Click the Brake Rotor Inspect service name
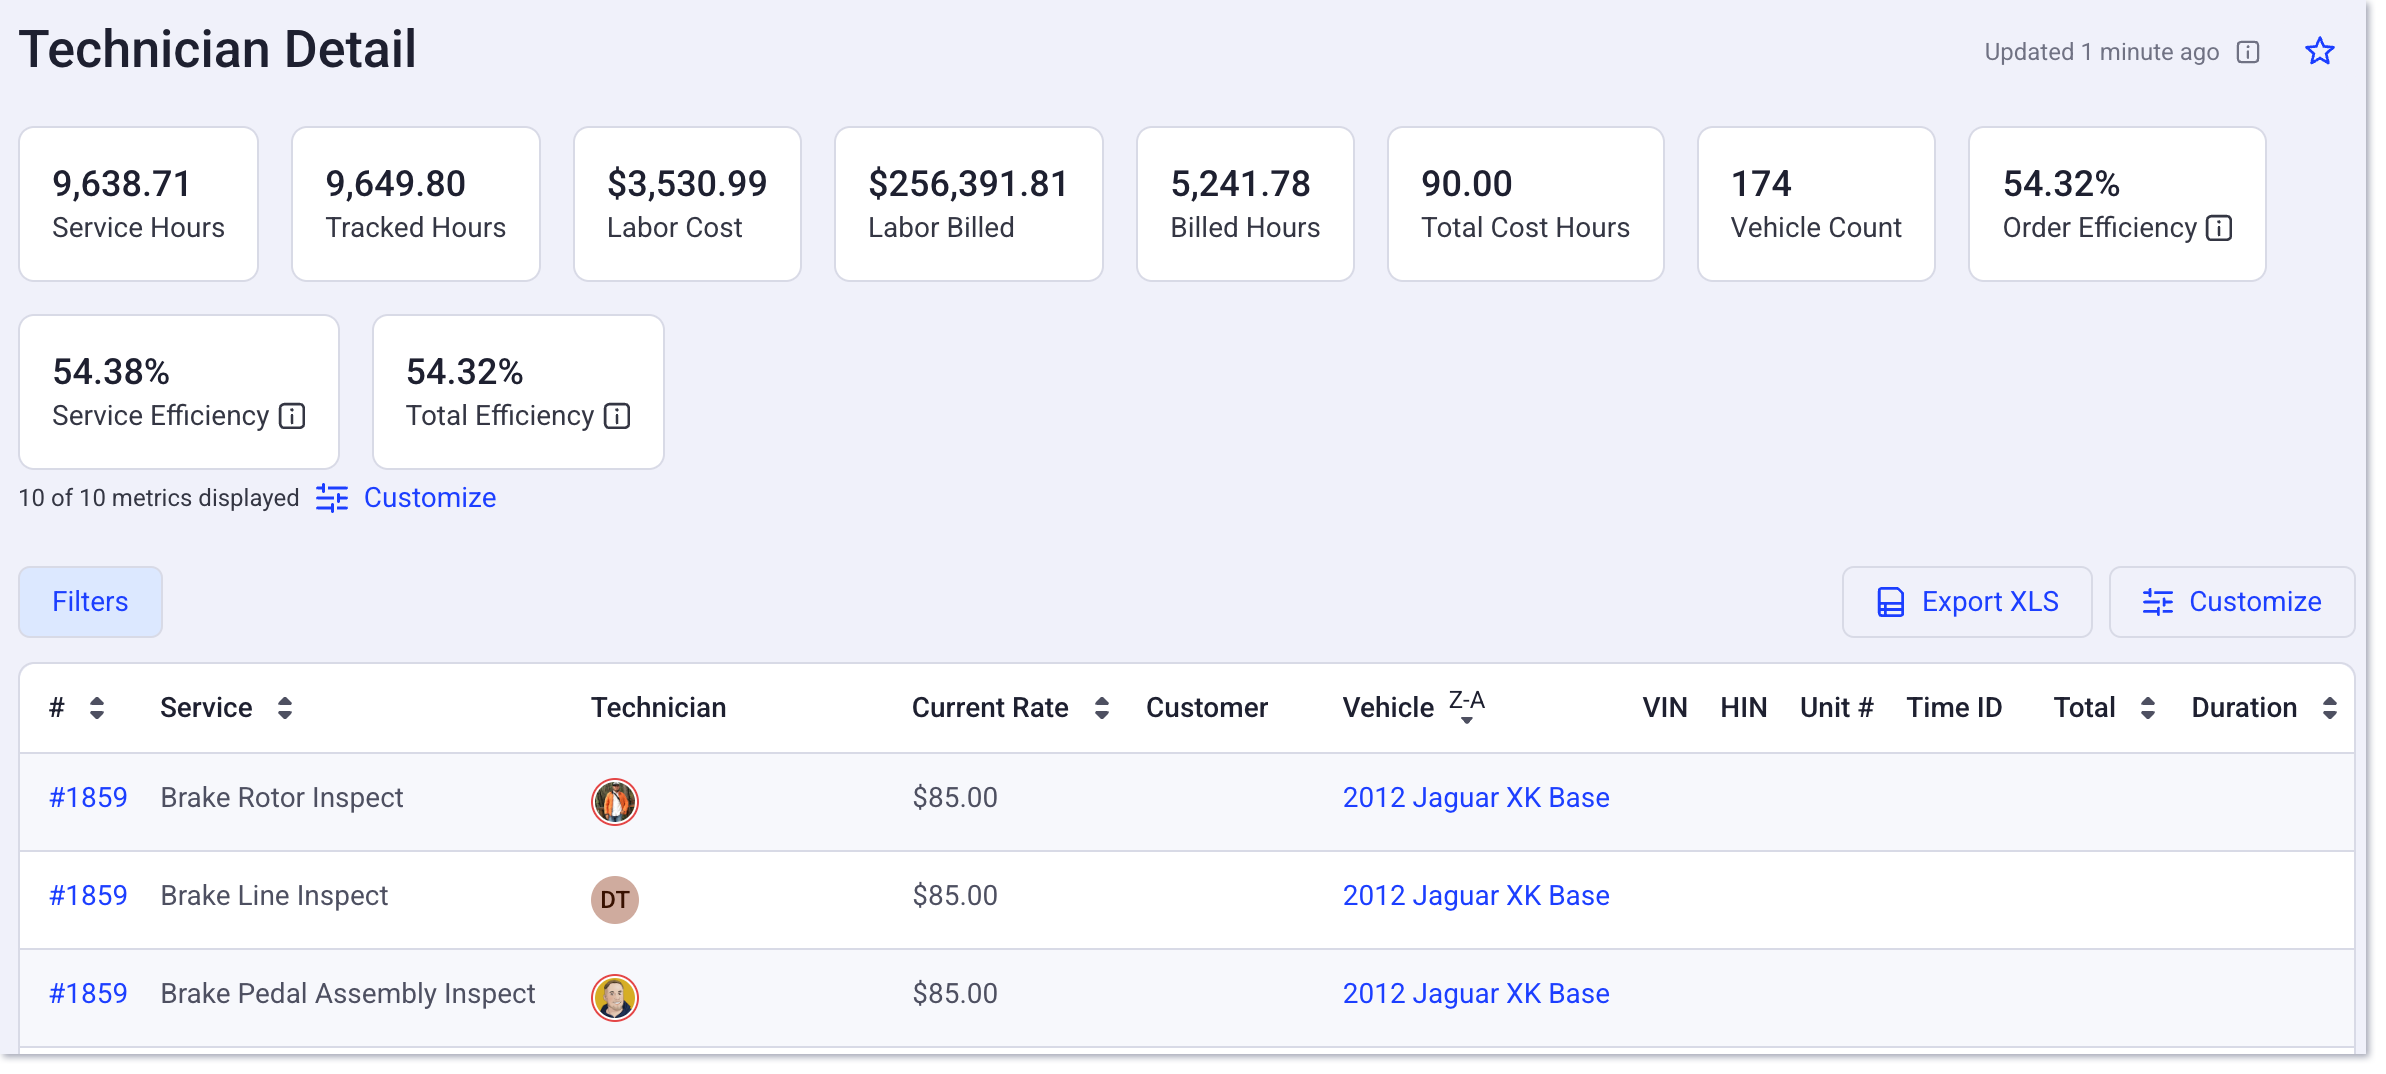 pos(282,798)
